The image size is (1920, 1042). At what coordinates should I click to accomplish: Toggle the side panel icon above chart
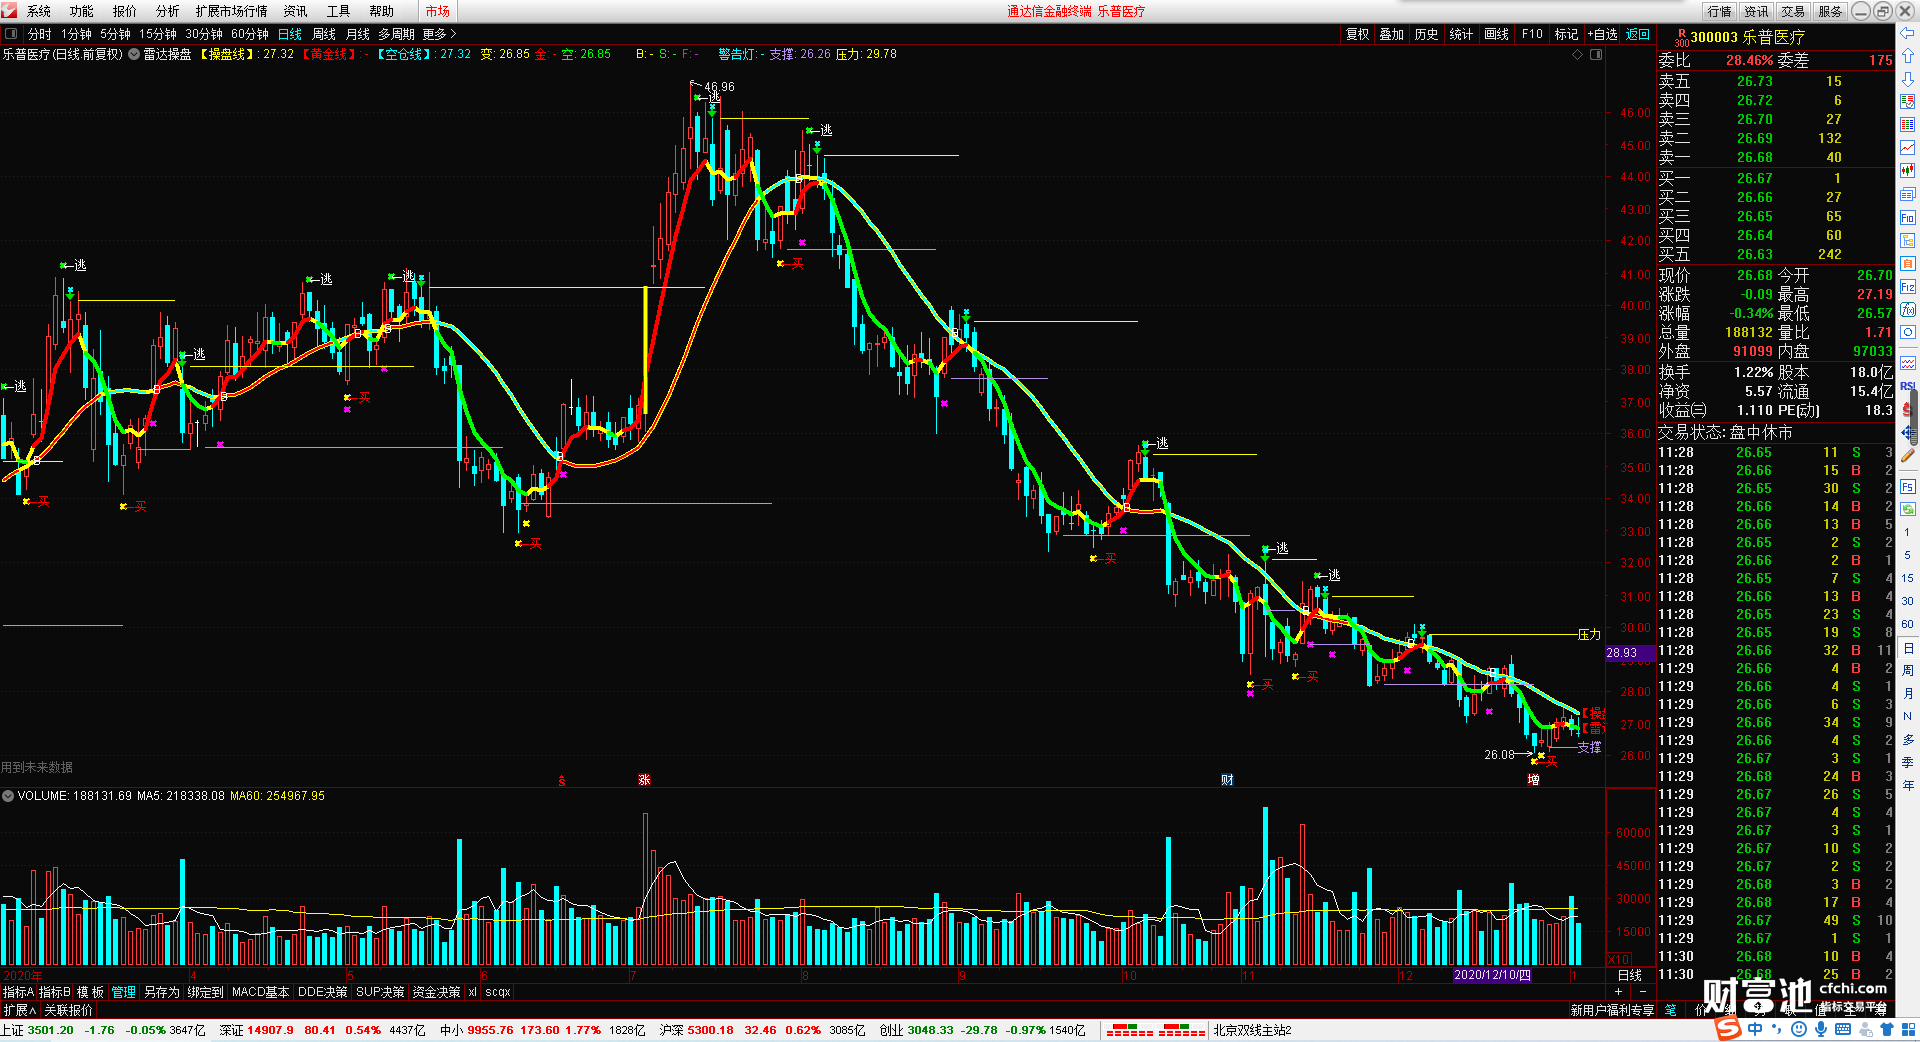[1596, 54]
